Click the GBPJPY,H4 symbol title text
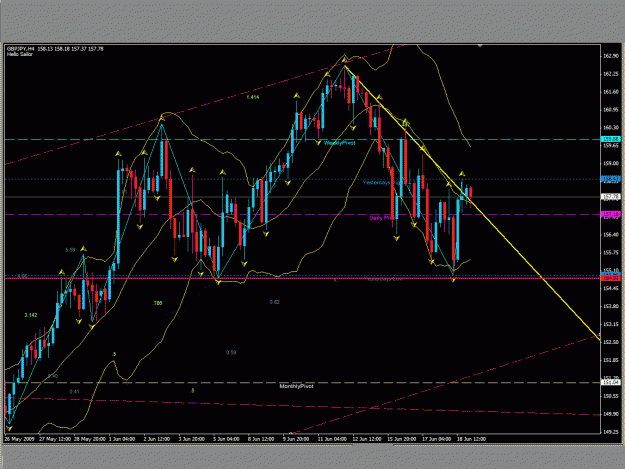The width and height of the screenshot is (625, 469). point(20,49)
